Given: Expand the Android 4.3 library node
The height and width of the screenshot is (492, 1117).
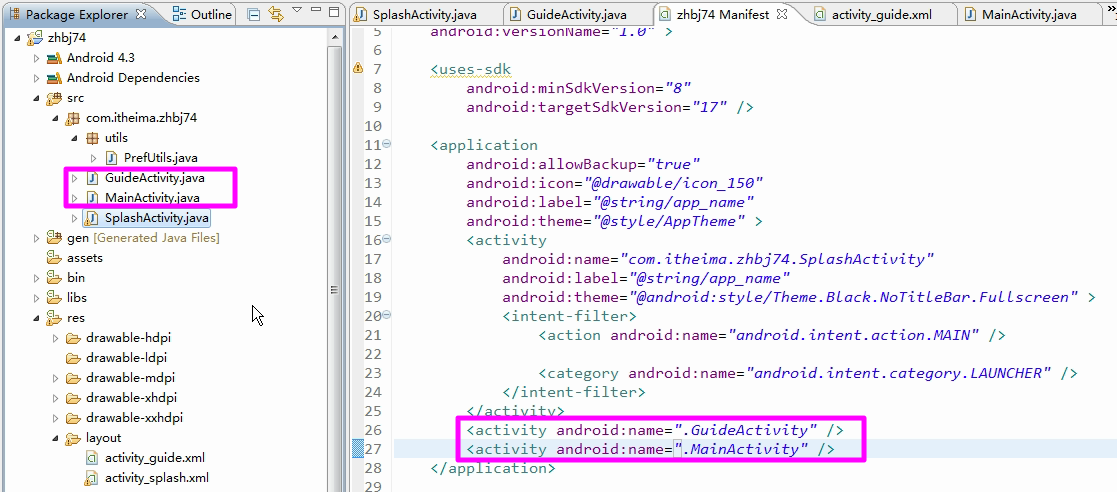Looking at the screenshot, I should coord(36,58).
